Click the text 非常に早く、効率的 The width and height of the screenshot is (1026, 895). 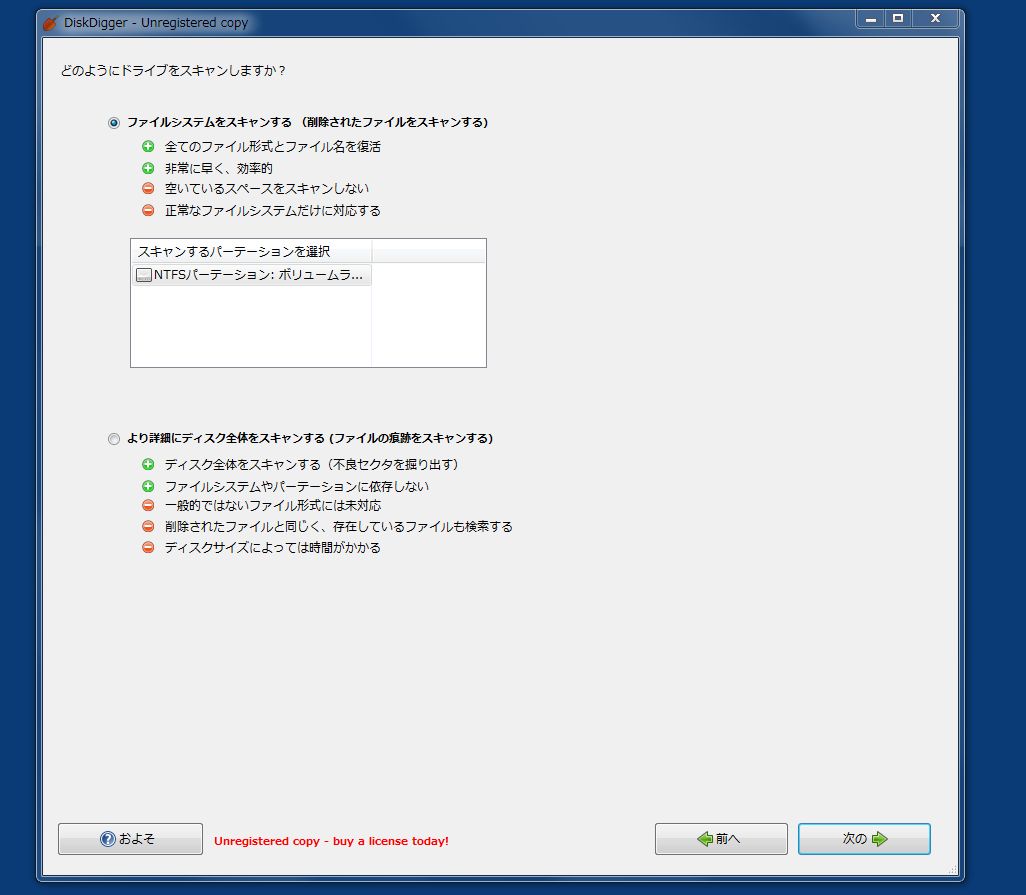219,168
